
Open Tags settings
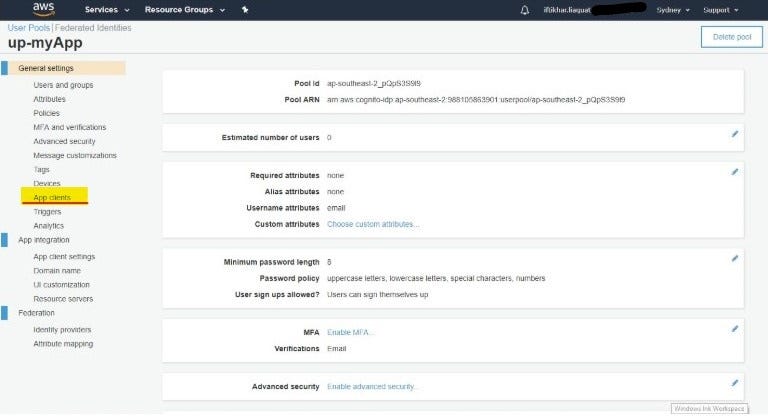pyautogui.click(x=41, y=170)
